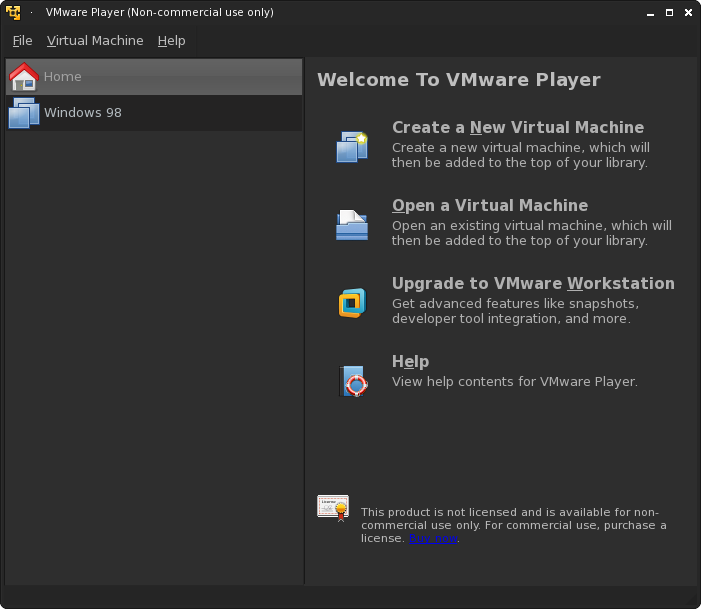This screenshot has width=701, height=609.
Task: Click 'Create a new virtual machine, which will' text
Action: coord(521,148)
